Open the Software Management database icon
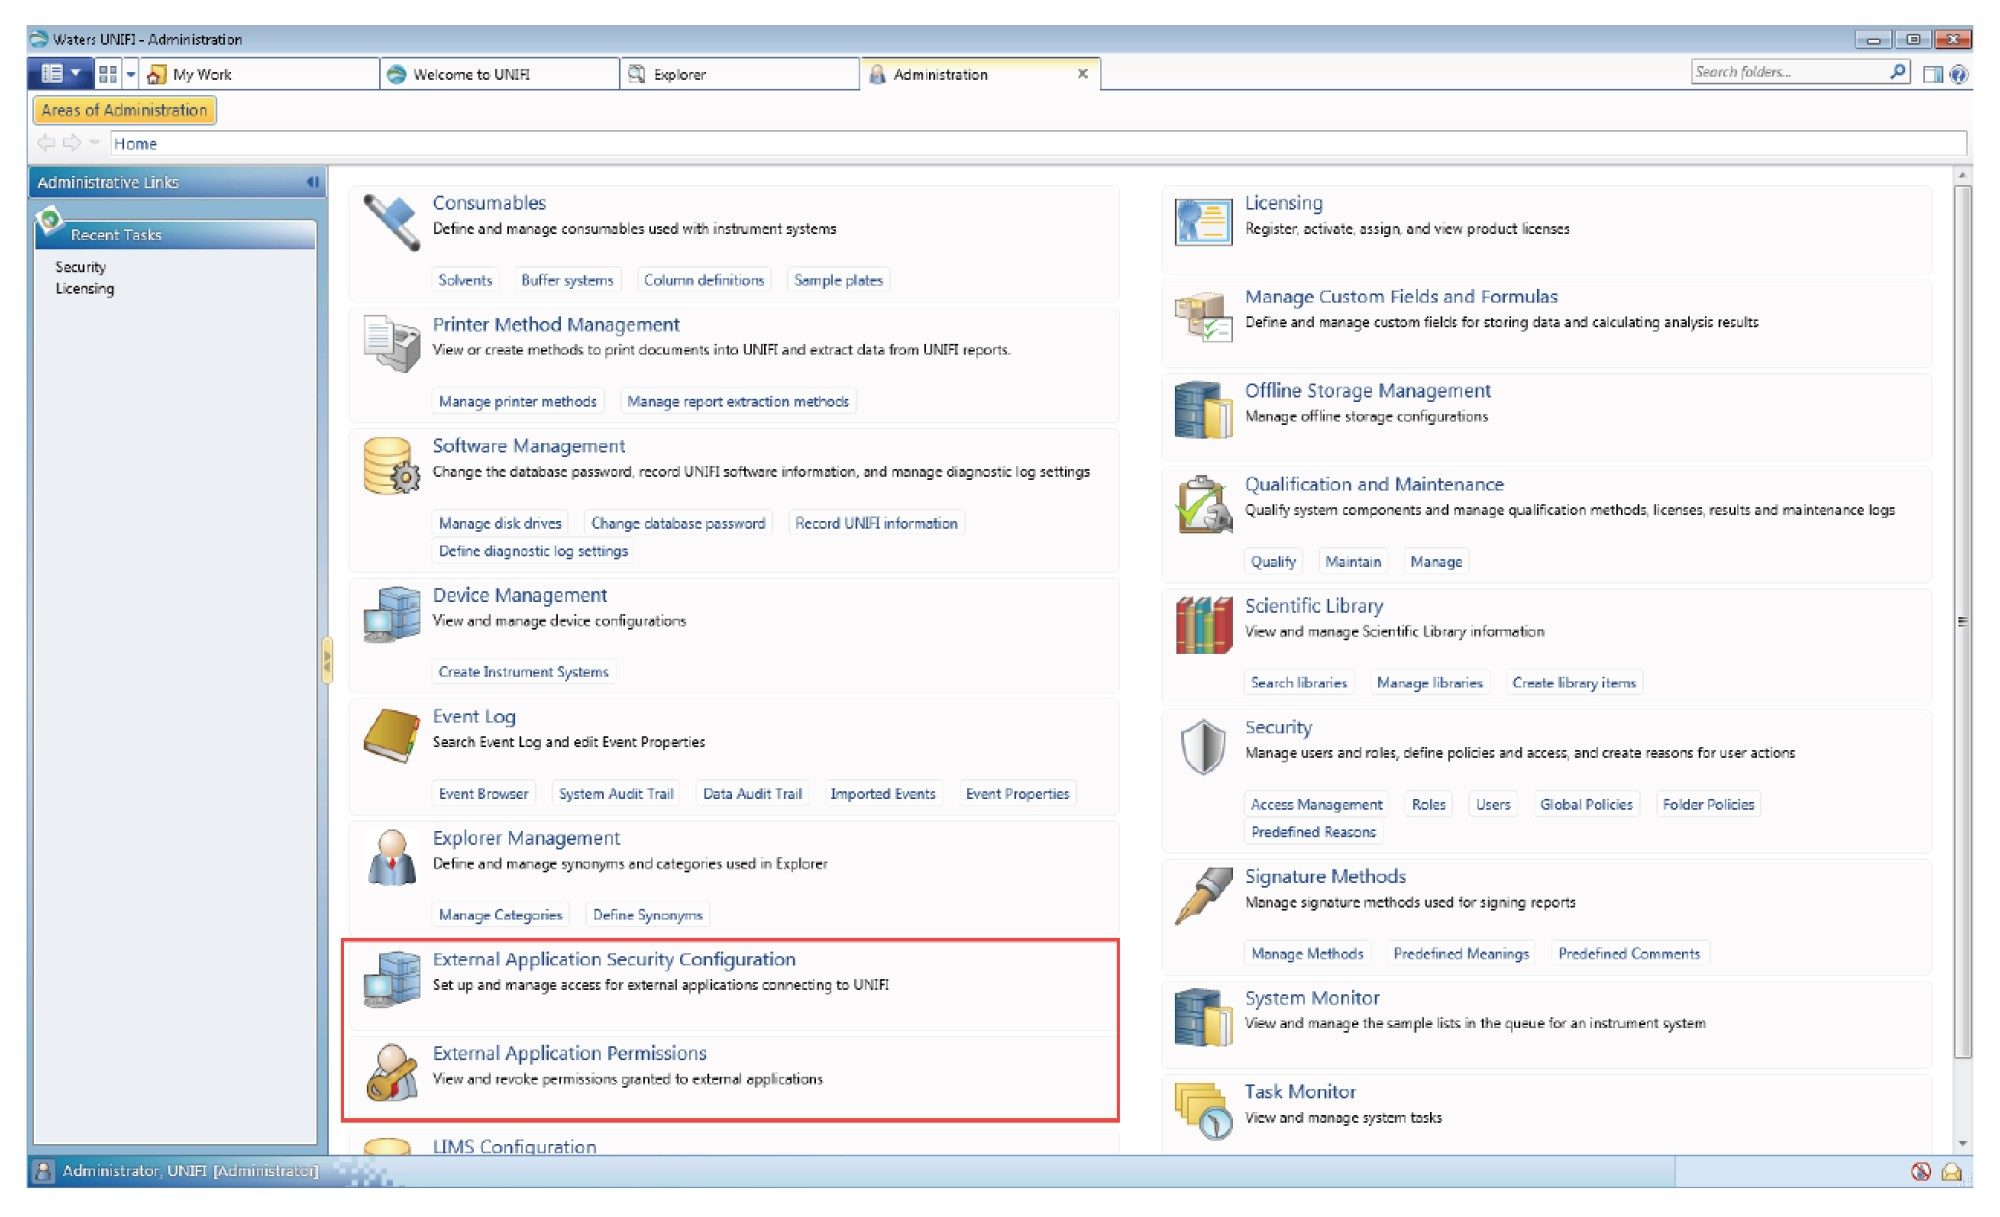The height and width of the screenshot is (1217, 2000). (391, 466)
